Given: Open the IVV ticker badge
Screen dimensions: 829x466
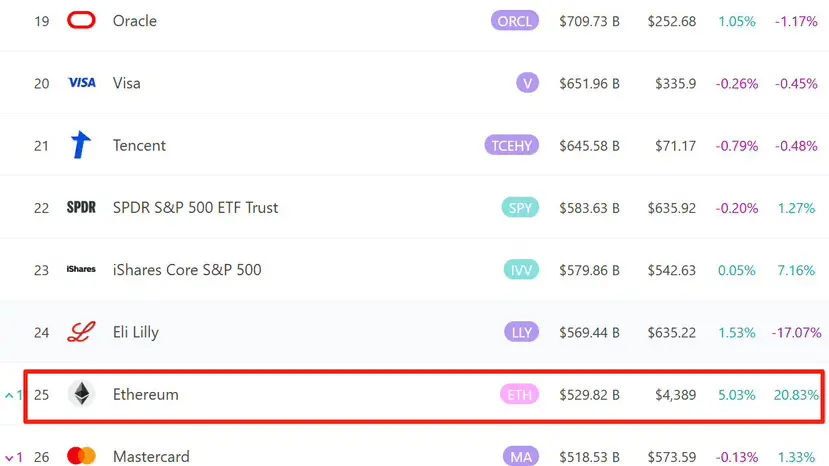Looking at the screenshot, I should [521, 270].
